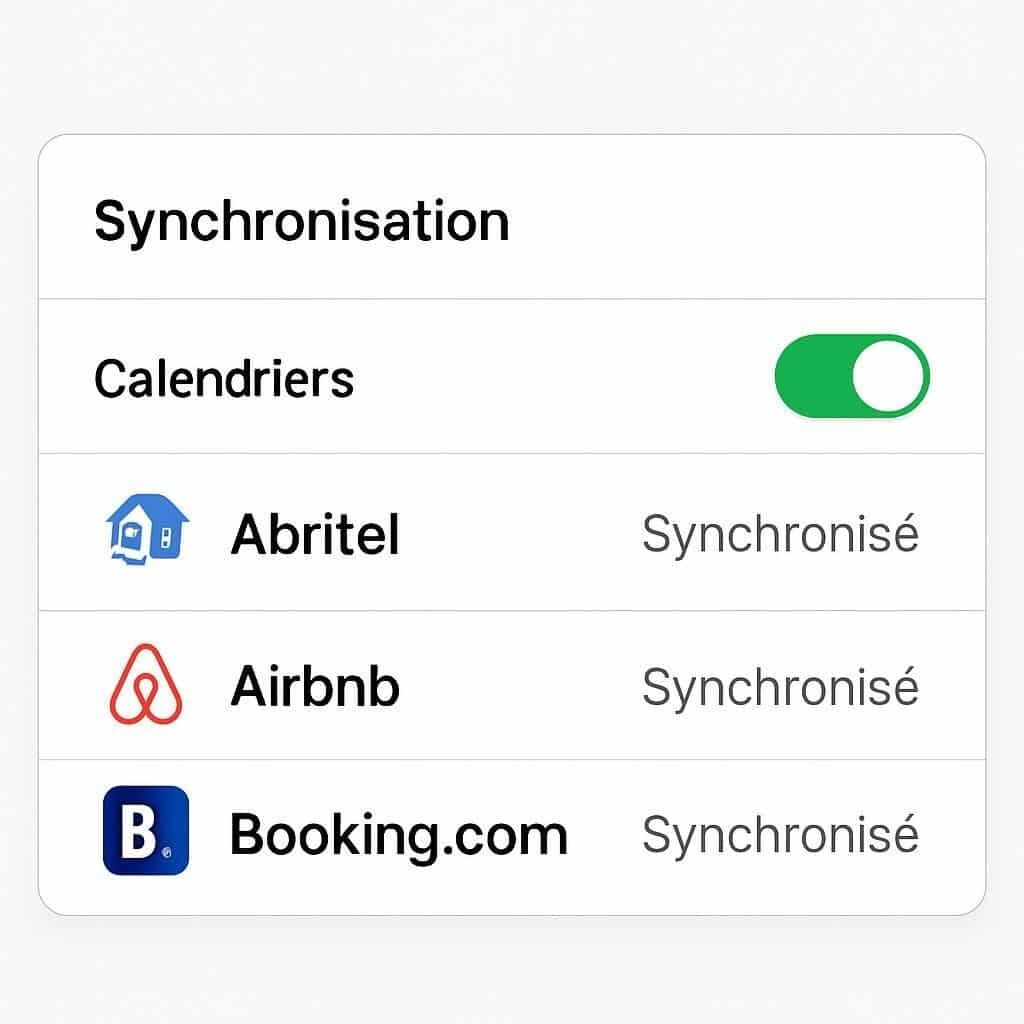This screenshot has width=1024, height=1024.
Task: Expand the Booking.com entry
Action: (x=512, y=833)
